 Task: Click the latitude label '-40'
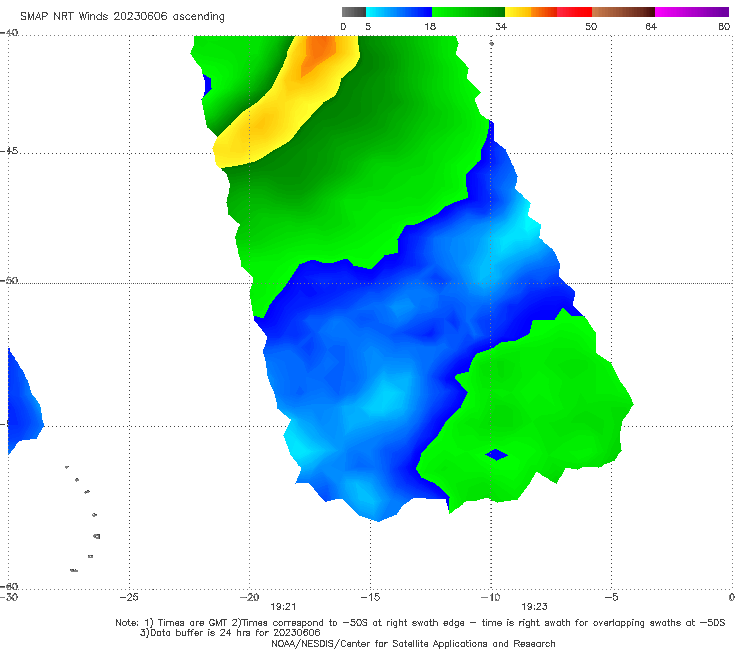(9, 33)
